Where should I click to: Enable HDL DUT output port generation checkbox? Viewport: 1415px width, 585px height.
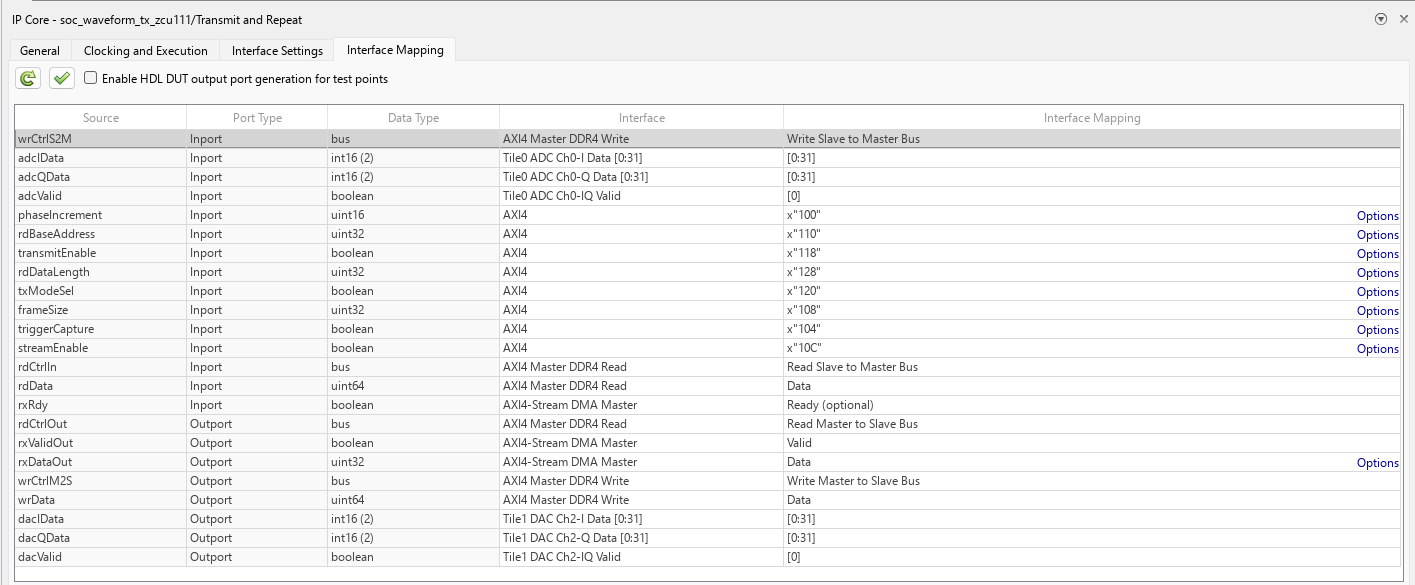91,78
